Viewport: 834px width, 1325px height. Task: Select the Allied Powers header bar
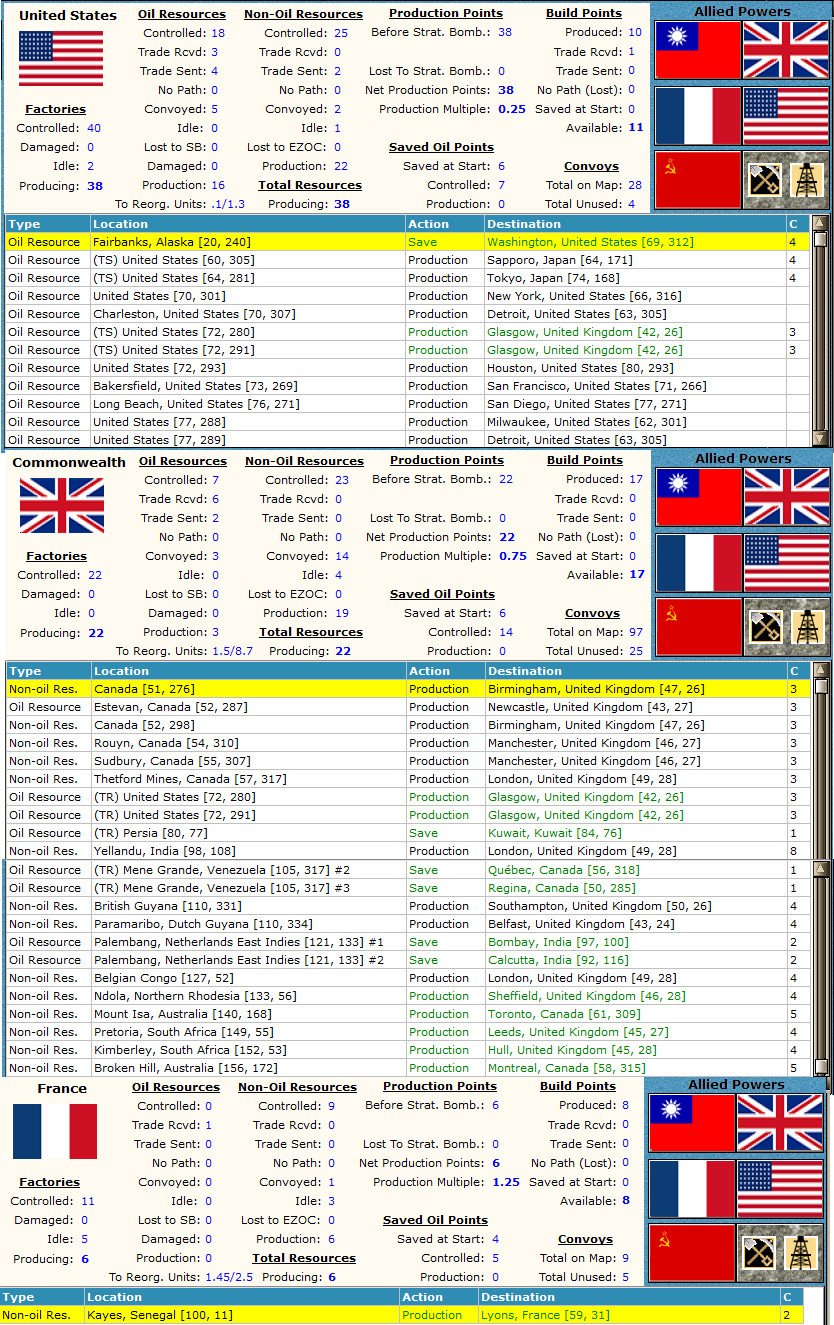point(742,12)
